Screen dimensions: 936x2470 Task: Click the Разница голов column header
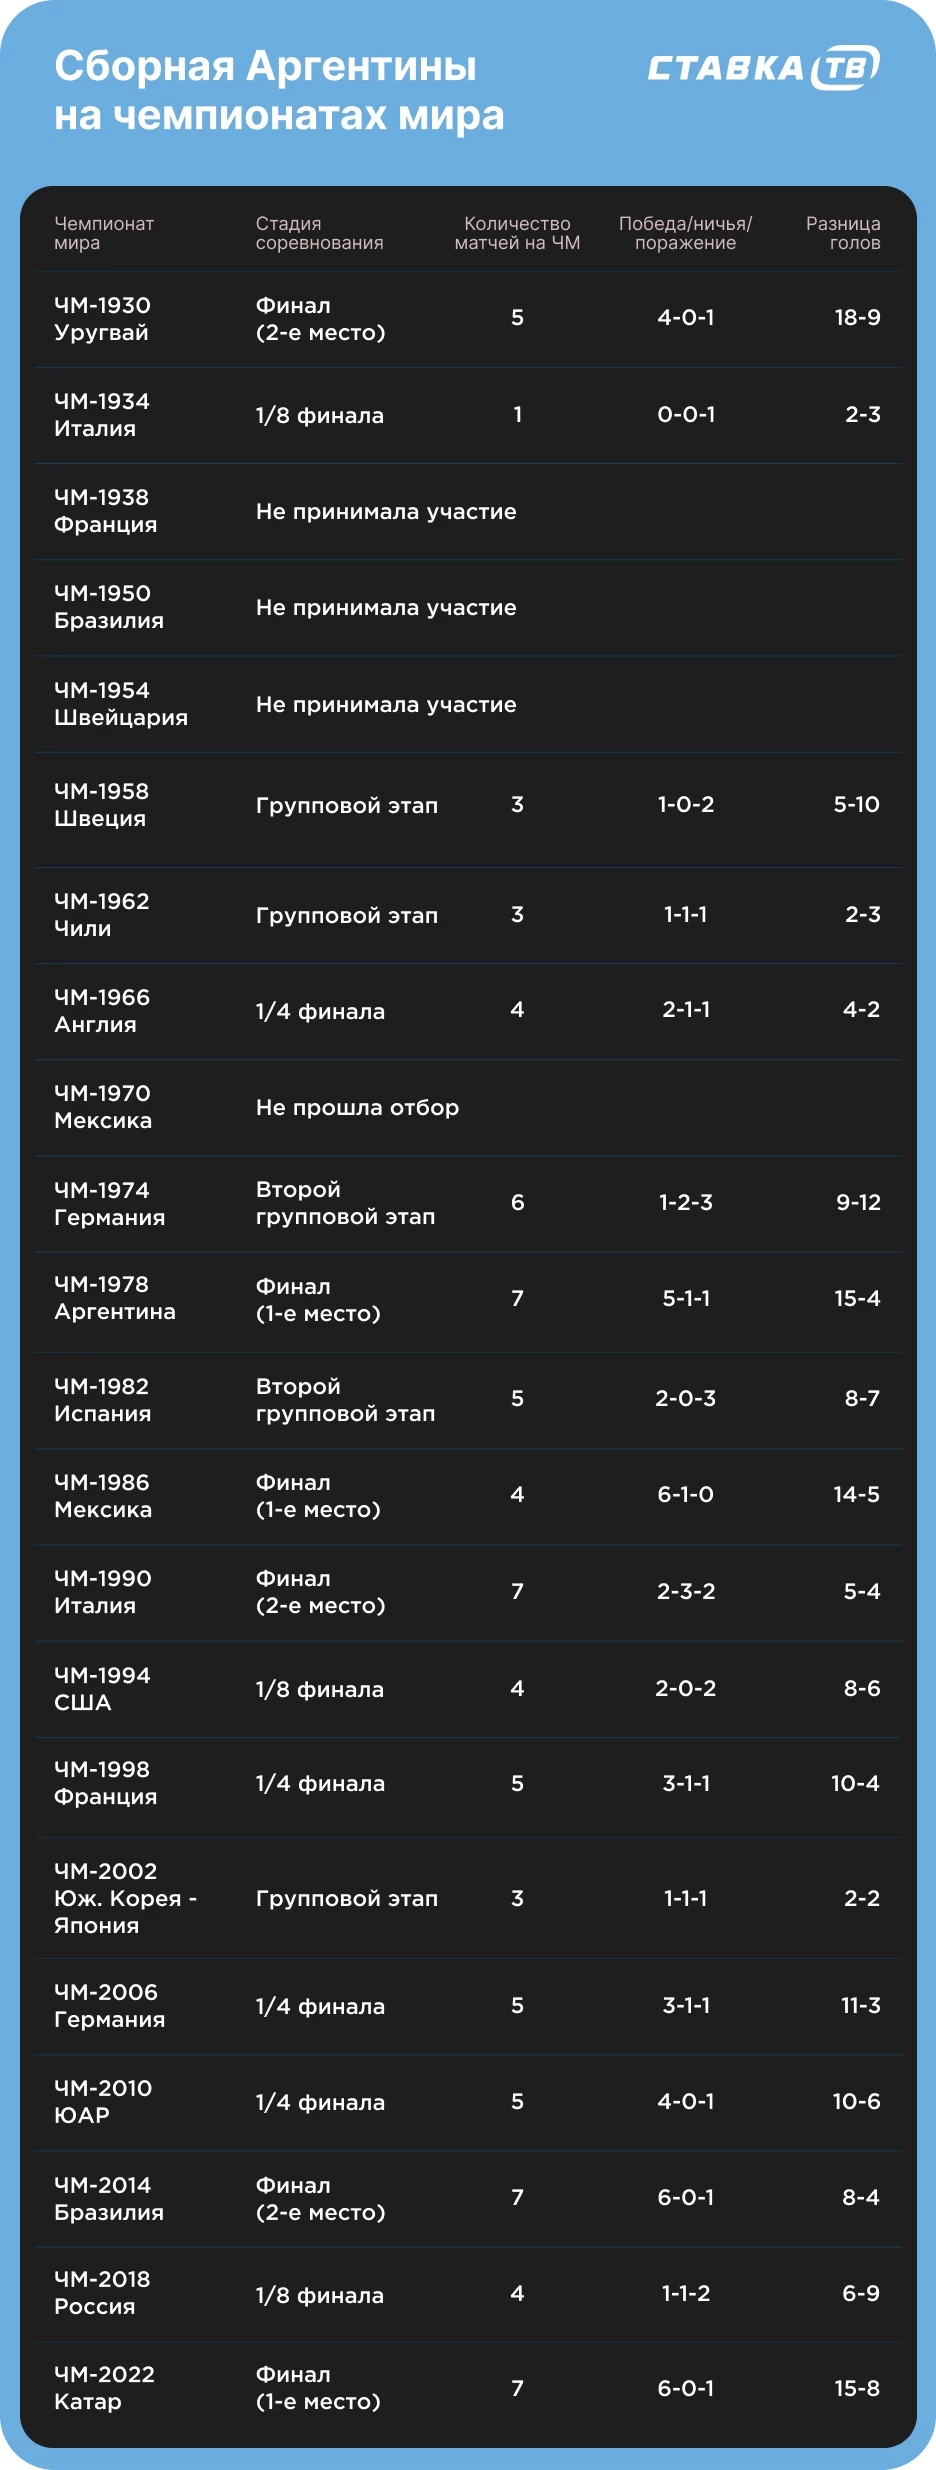[x=843, y=233]
